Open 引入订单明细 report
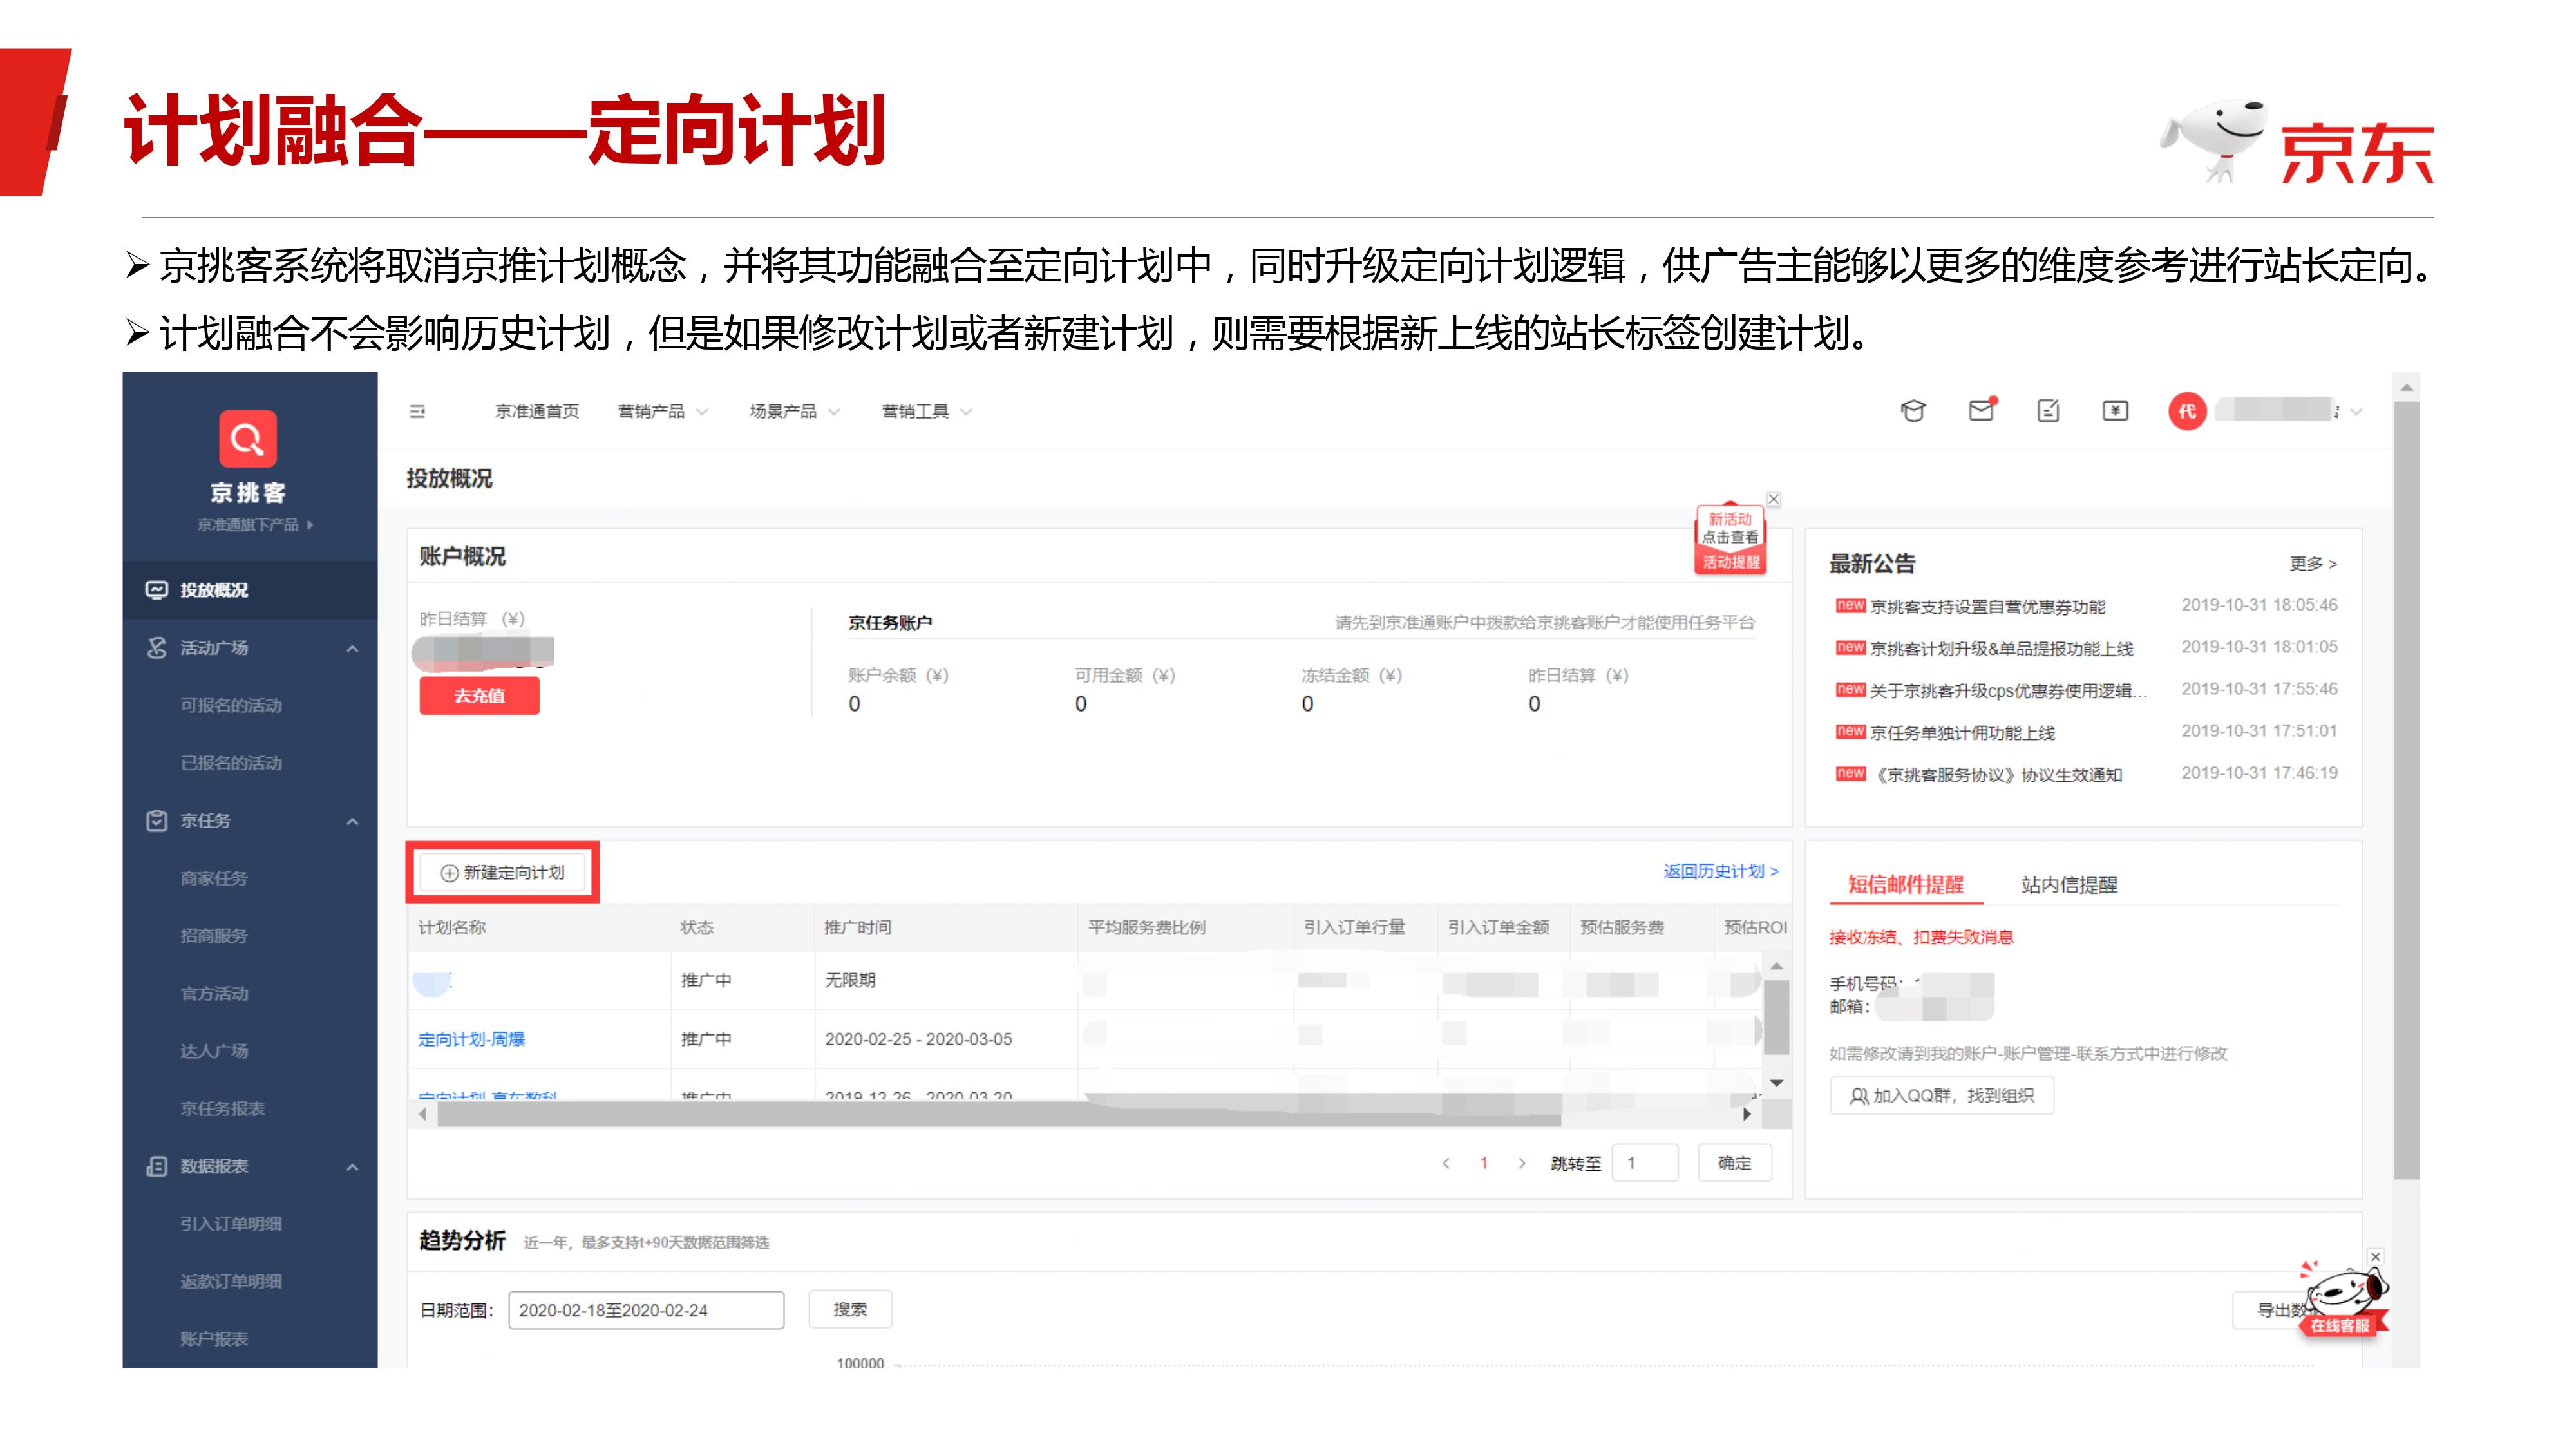This screenshot has width=2576, height=1449. tap(231, 1225)
